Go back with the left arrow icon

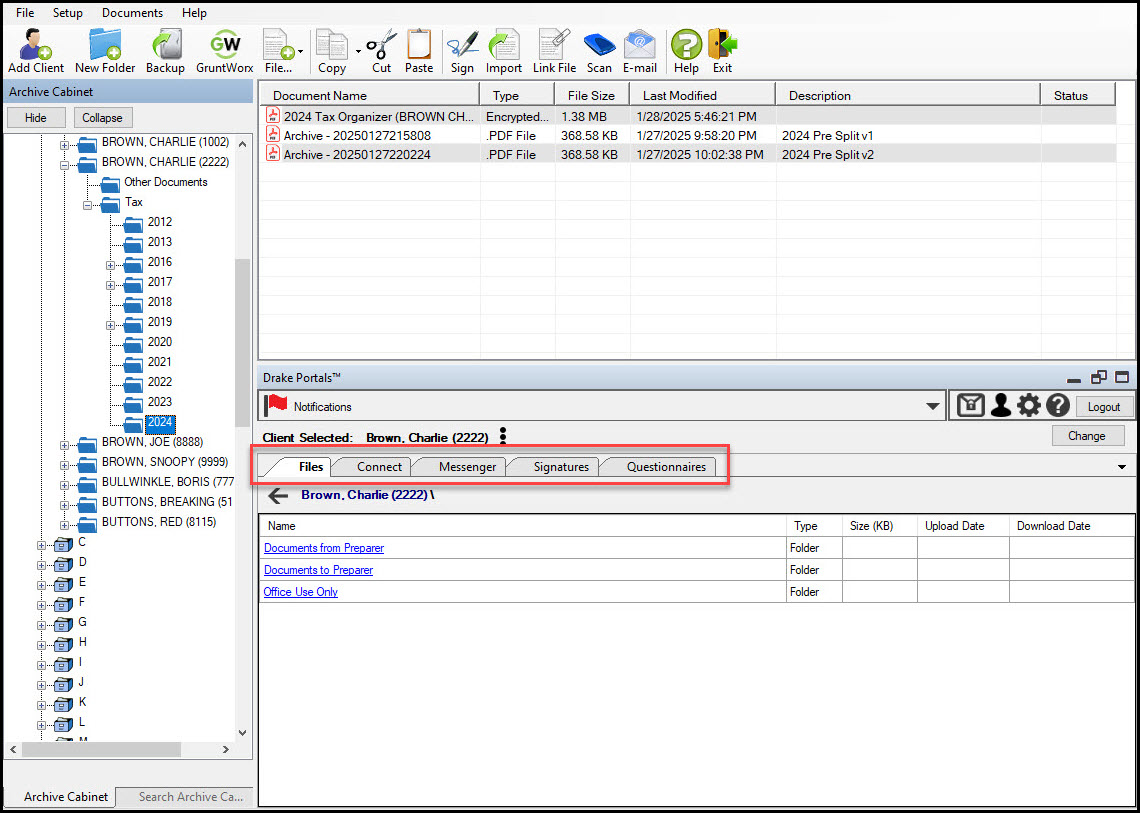point(278,496)
